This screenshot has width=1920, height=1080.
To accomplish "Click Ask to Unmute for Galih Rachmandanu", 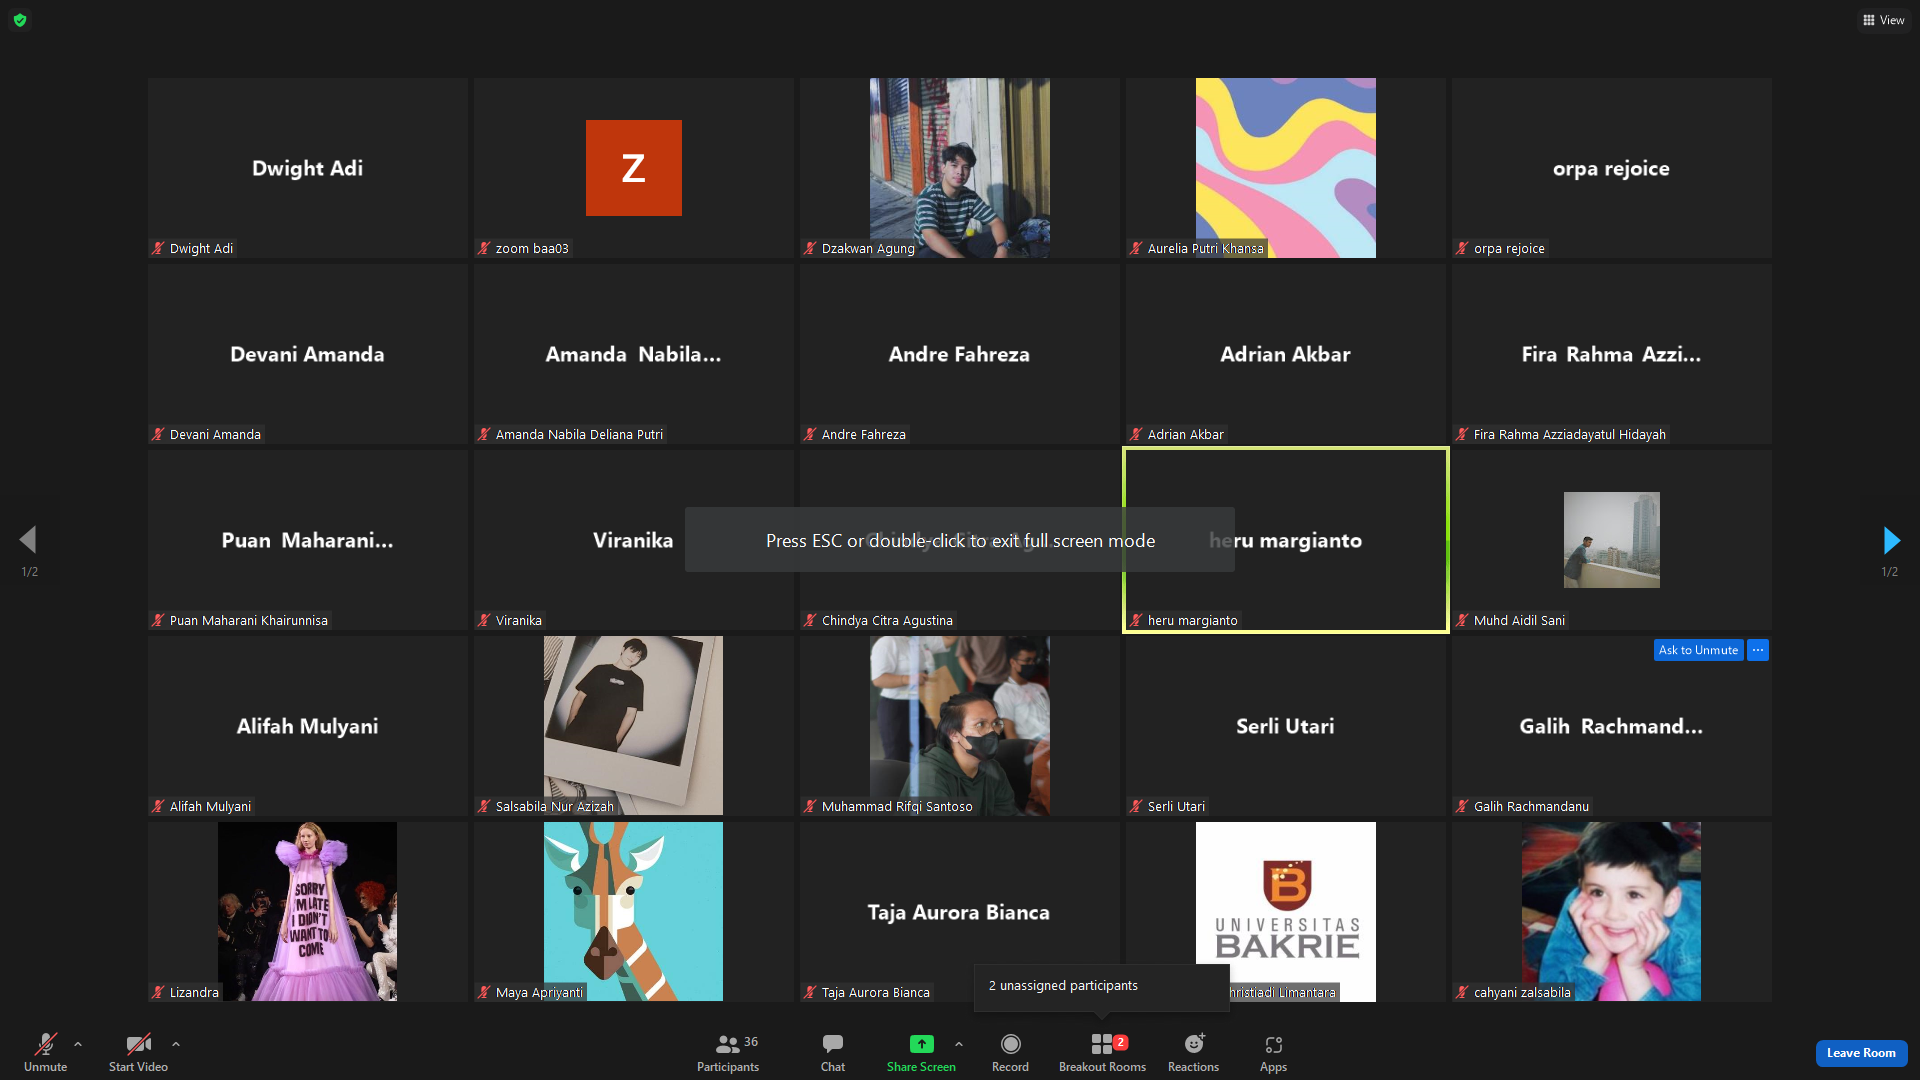I will [x=1698, y=650].
